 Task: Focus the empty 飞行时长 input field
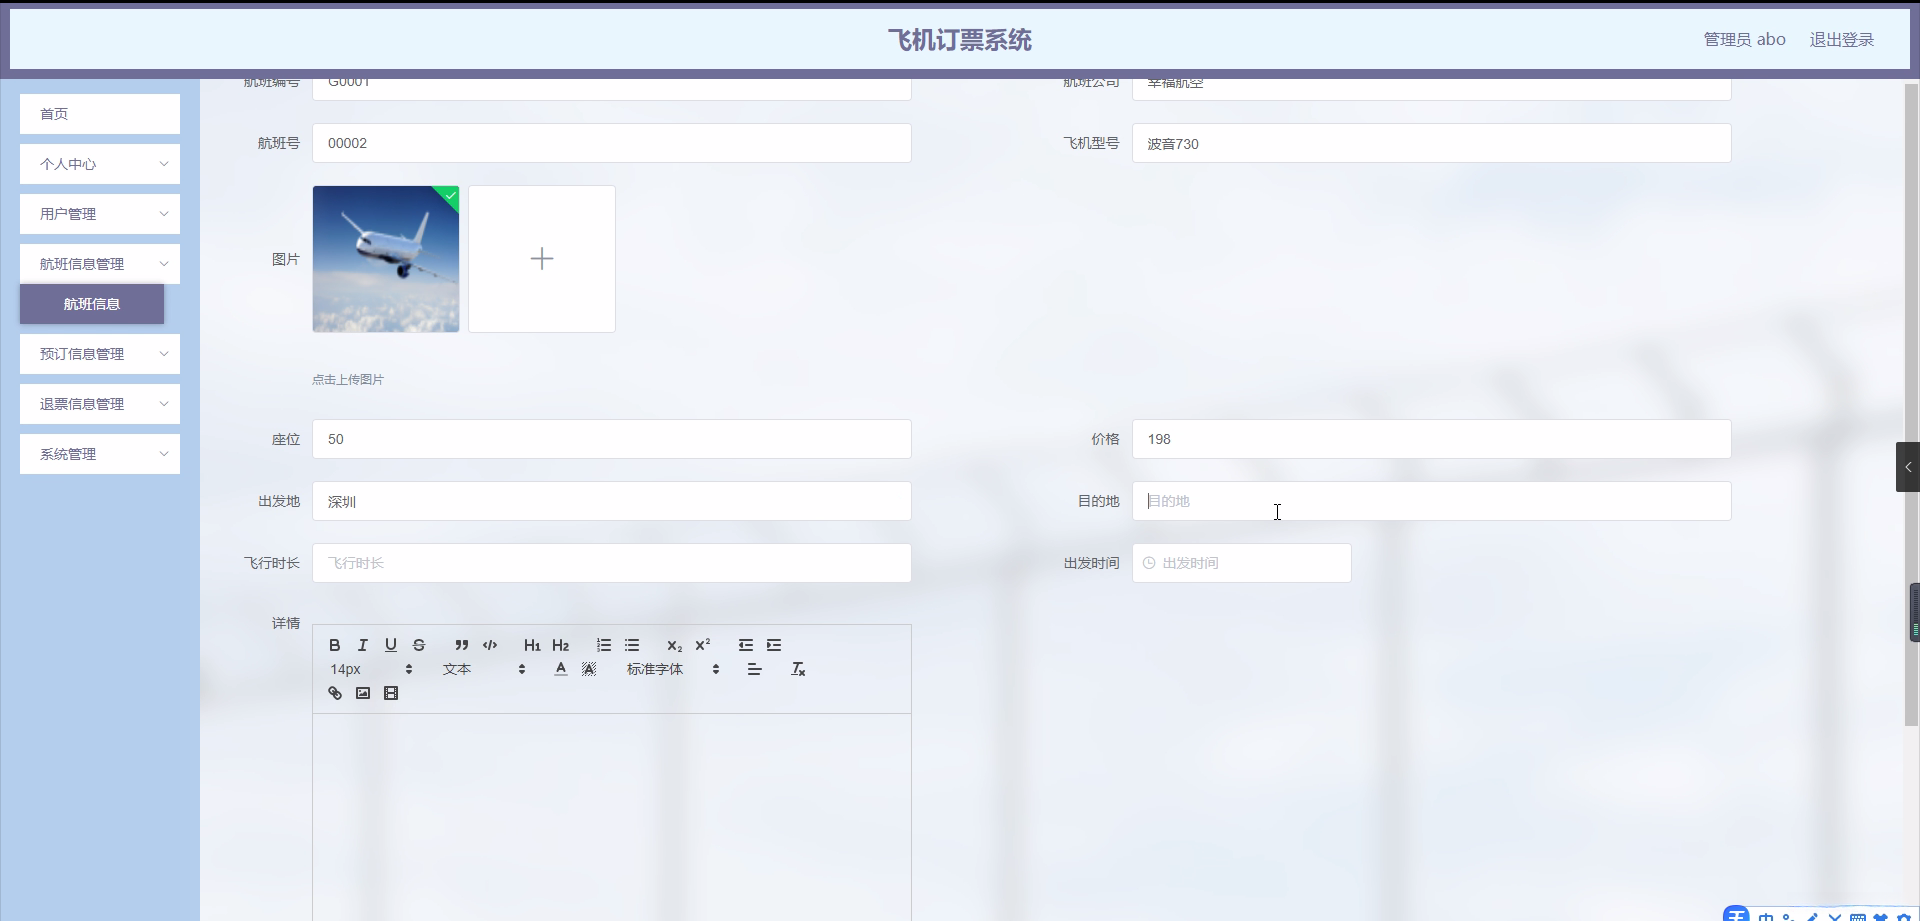612,563
